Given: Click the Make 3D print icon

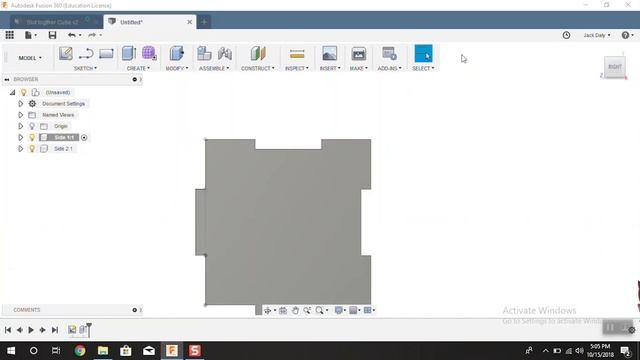Looking at the screenshot, I should (x=359, y=53).
